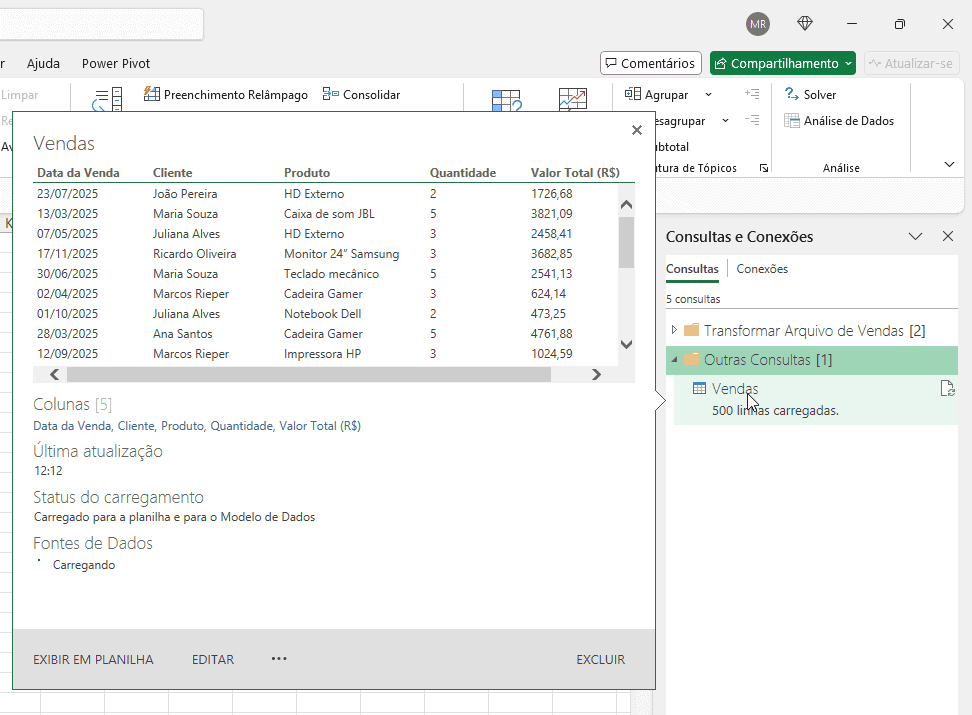Switch to the Conexões tab
972x715 pixels.
[762, 269]
